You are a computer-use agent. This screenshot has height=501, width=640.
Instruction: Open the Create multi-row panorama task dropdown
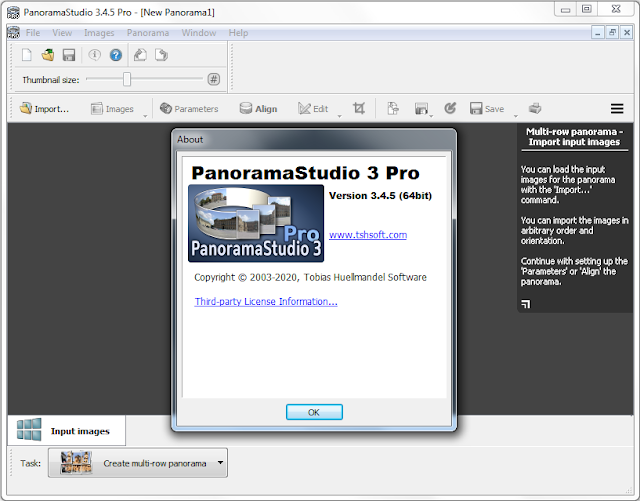pyautogui.click(x=138, y=463)
